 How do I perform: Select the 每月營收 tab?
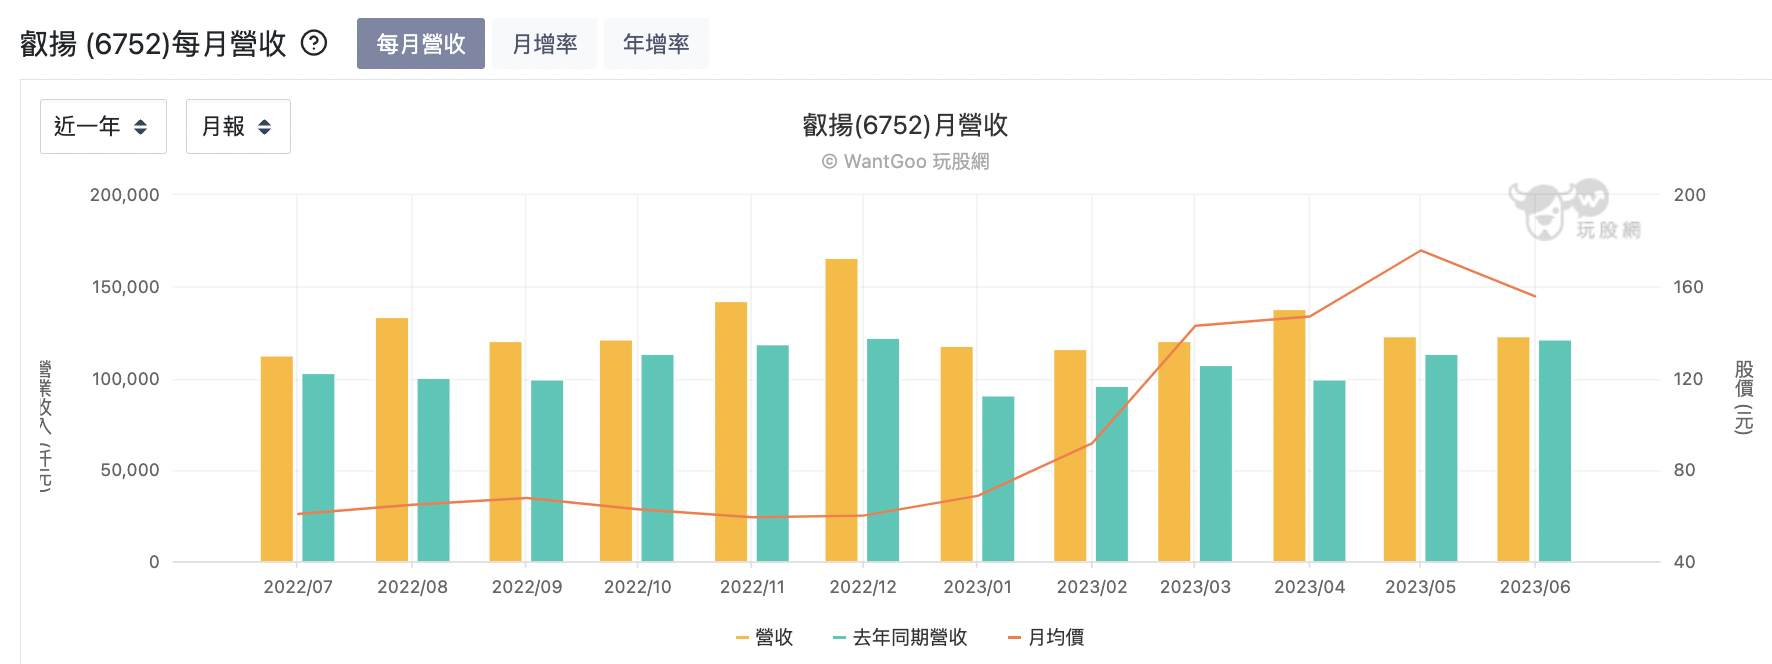pyautogui.click(x=421, y=44)
